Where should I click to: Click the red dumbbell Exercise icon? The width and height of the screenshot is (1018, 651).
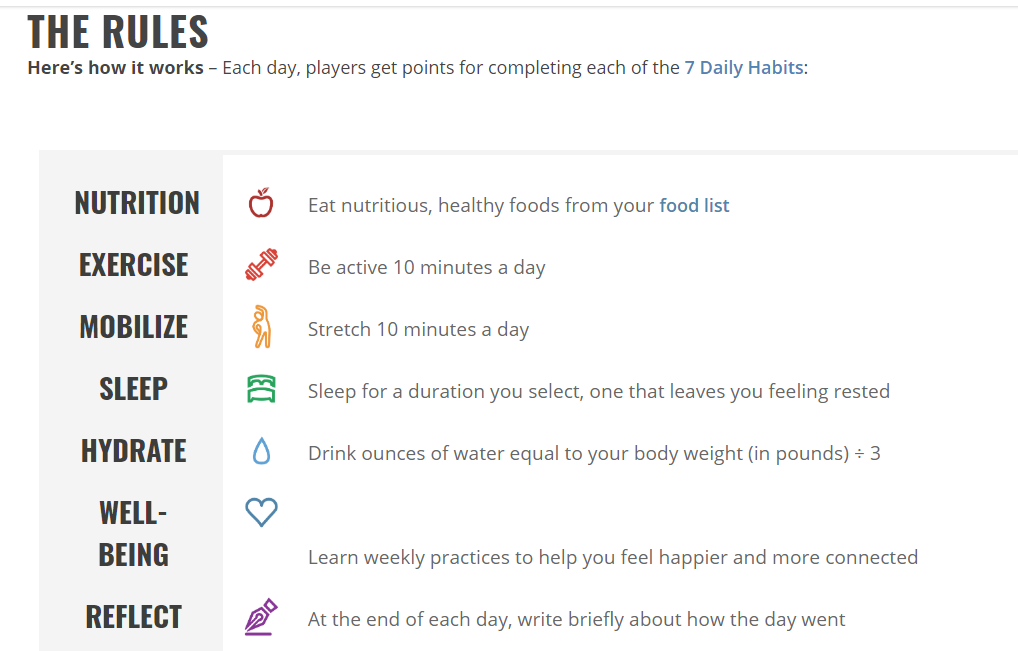(x=261, y=265)
